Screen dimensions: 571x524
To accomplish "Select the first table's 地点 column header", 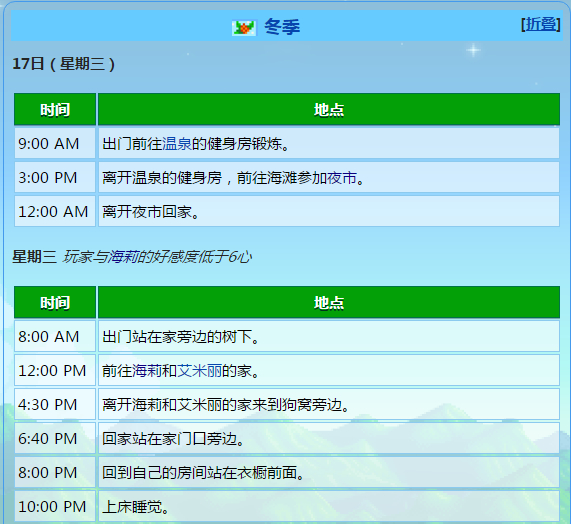I will 329,109.
